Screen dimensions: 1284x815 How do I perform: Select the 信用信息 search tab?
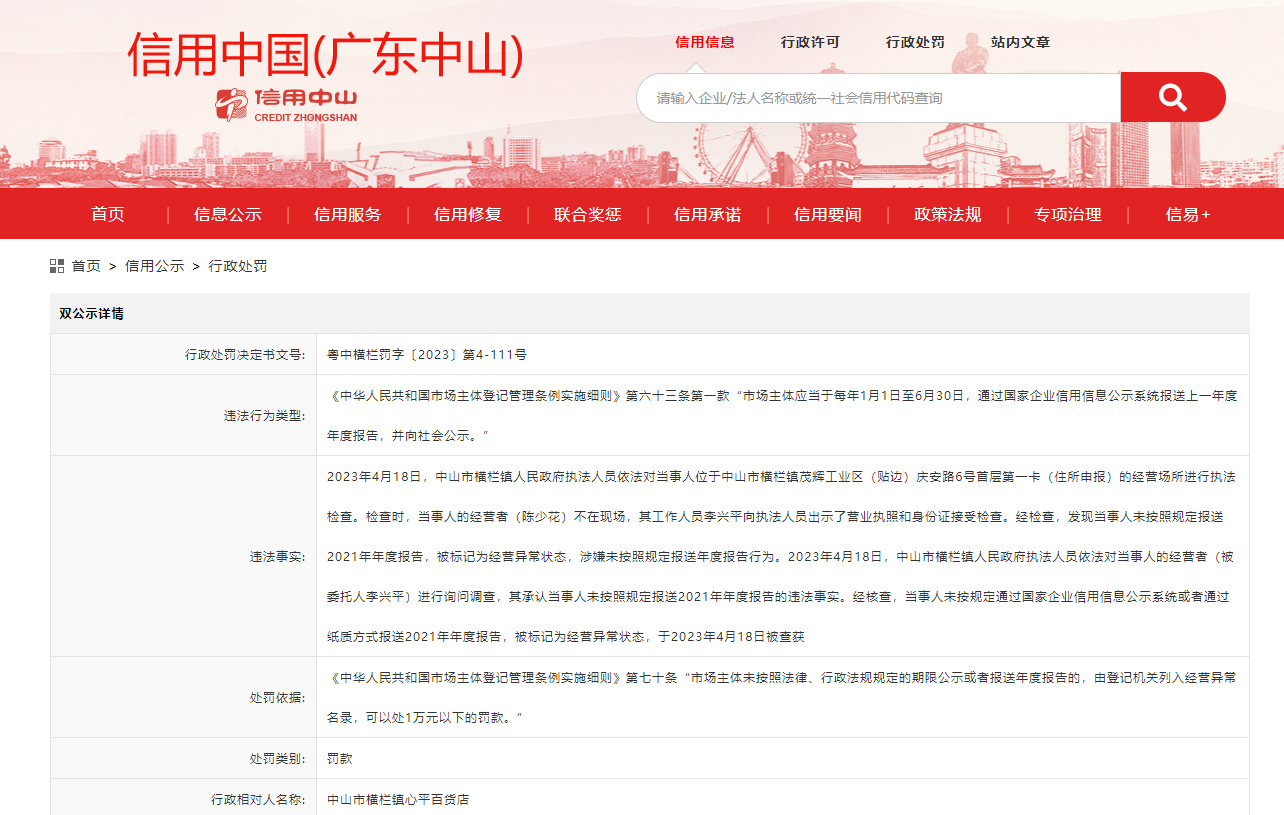click(x=705, y=42)
